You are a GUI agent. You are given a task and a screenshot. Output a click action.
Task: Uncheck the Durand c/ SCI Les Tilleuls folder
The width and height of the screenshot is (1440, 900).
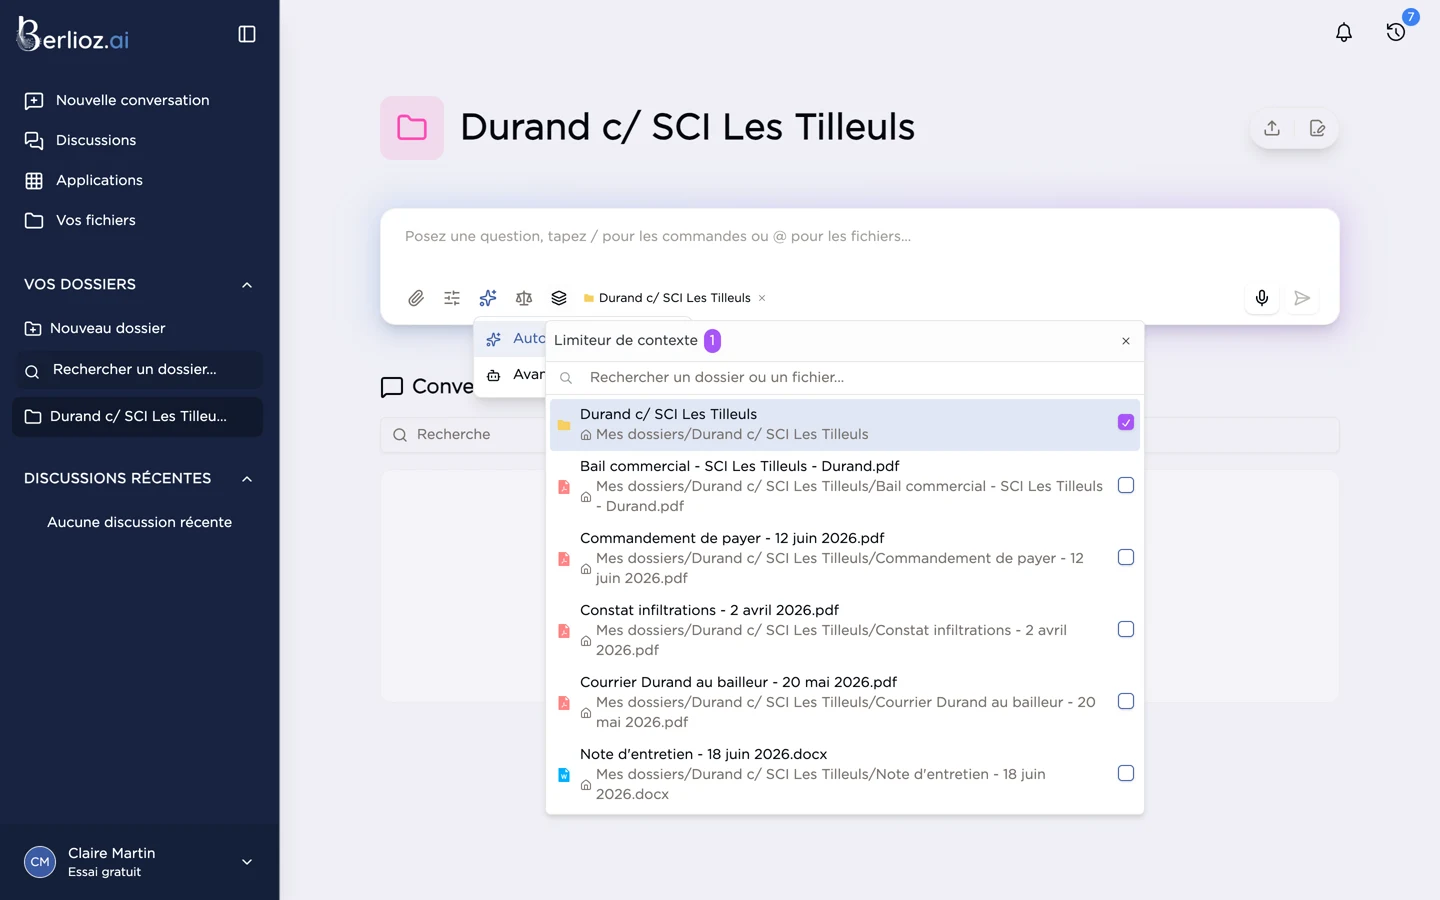1126,423
